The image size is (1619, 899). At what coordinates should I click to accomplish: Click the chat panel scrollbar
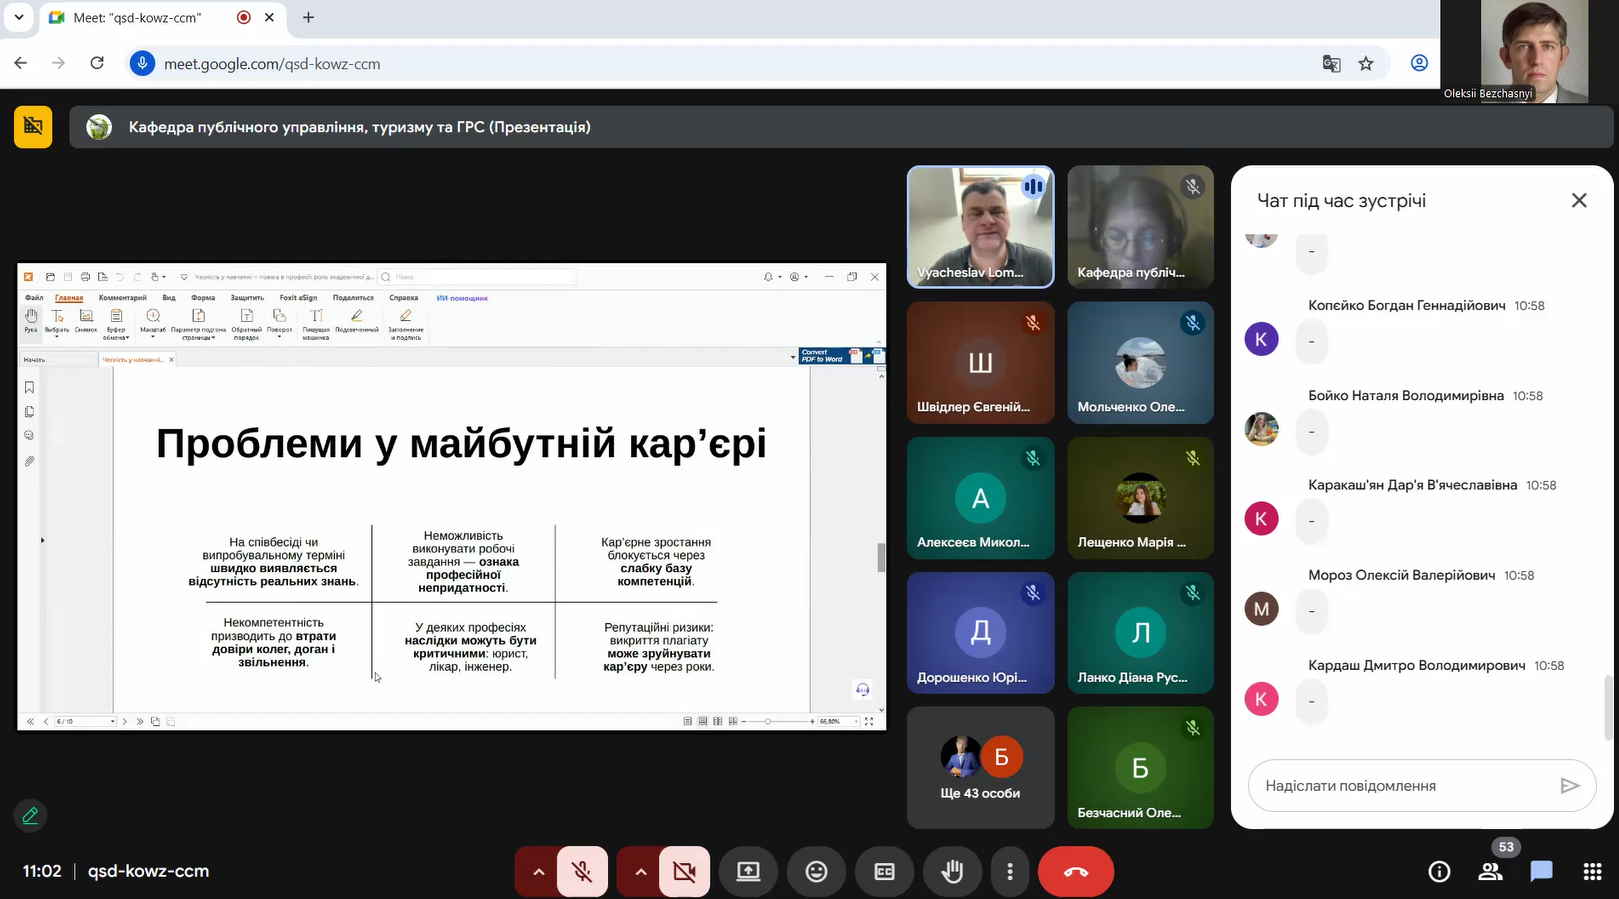1607,705
